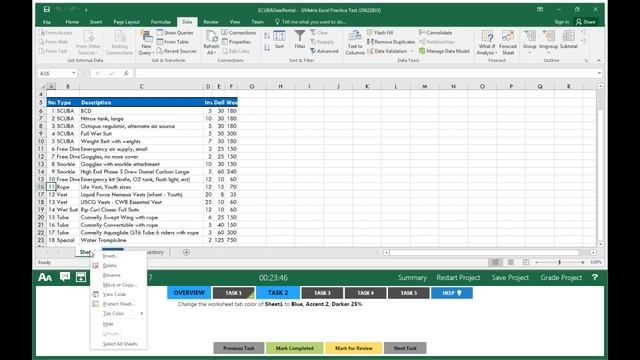Choose Select All Sheets

click(x=118, y=344)
